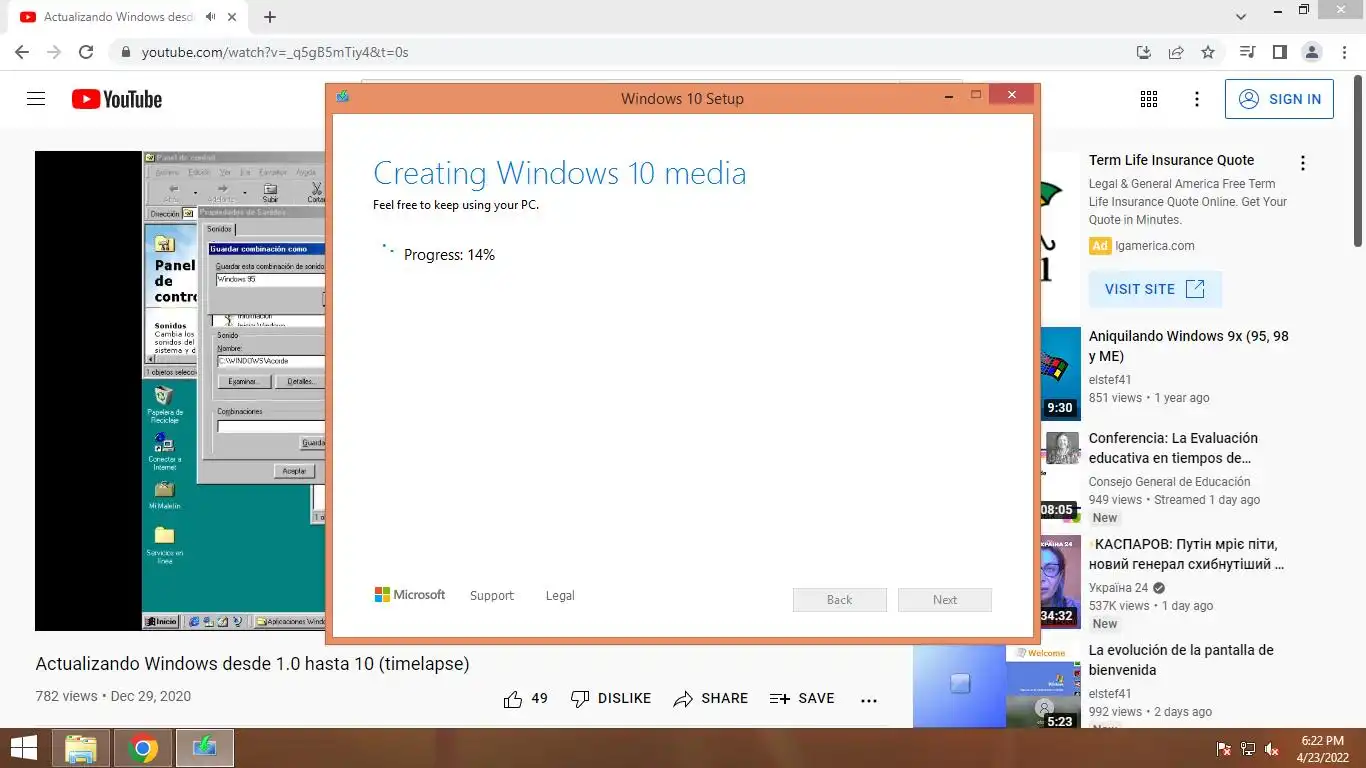Open Chrome profile avatar
This screenshot has height=768, width=1366.
point(1311,52)
